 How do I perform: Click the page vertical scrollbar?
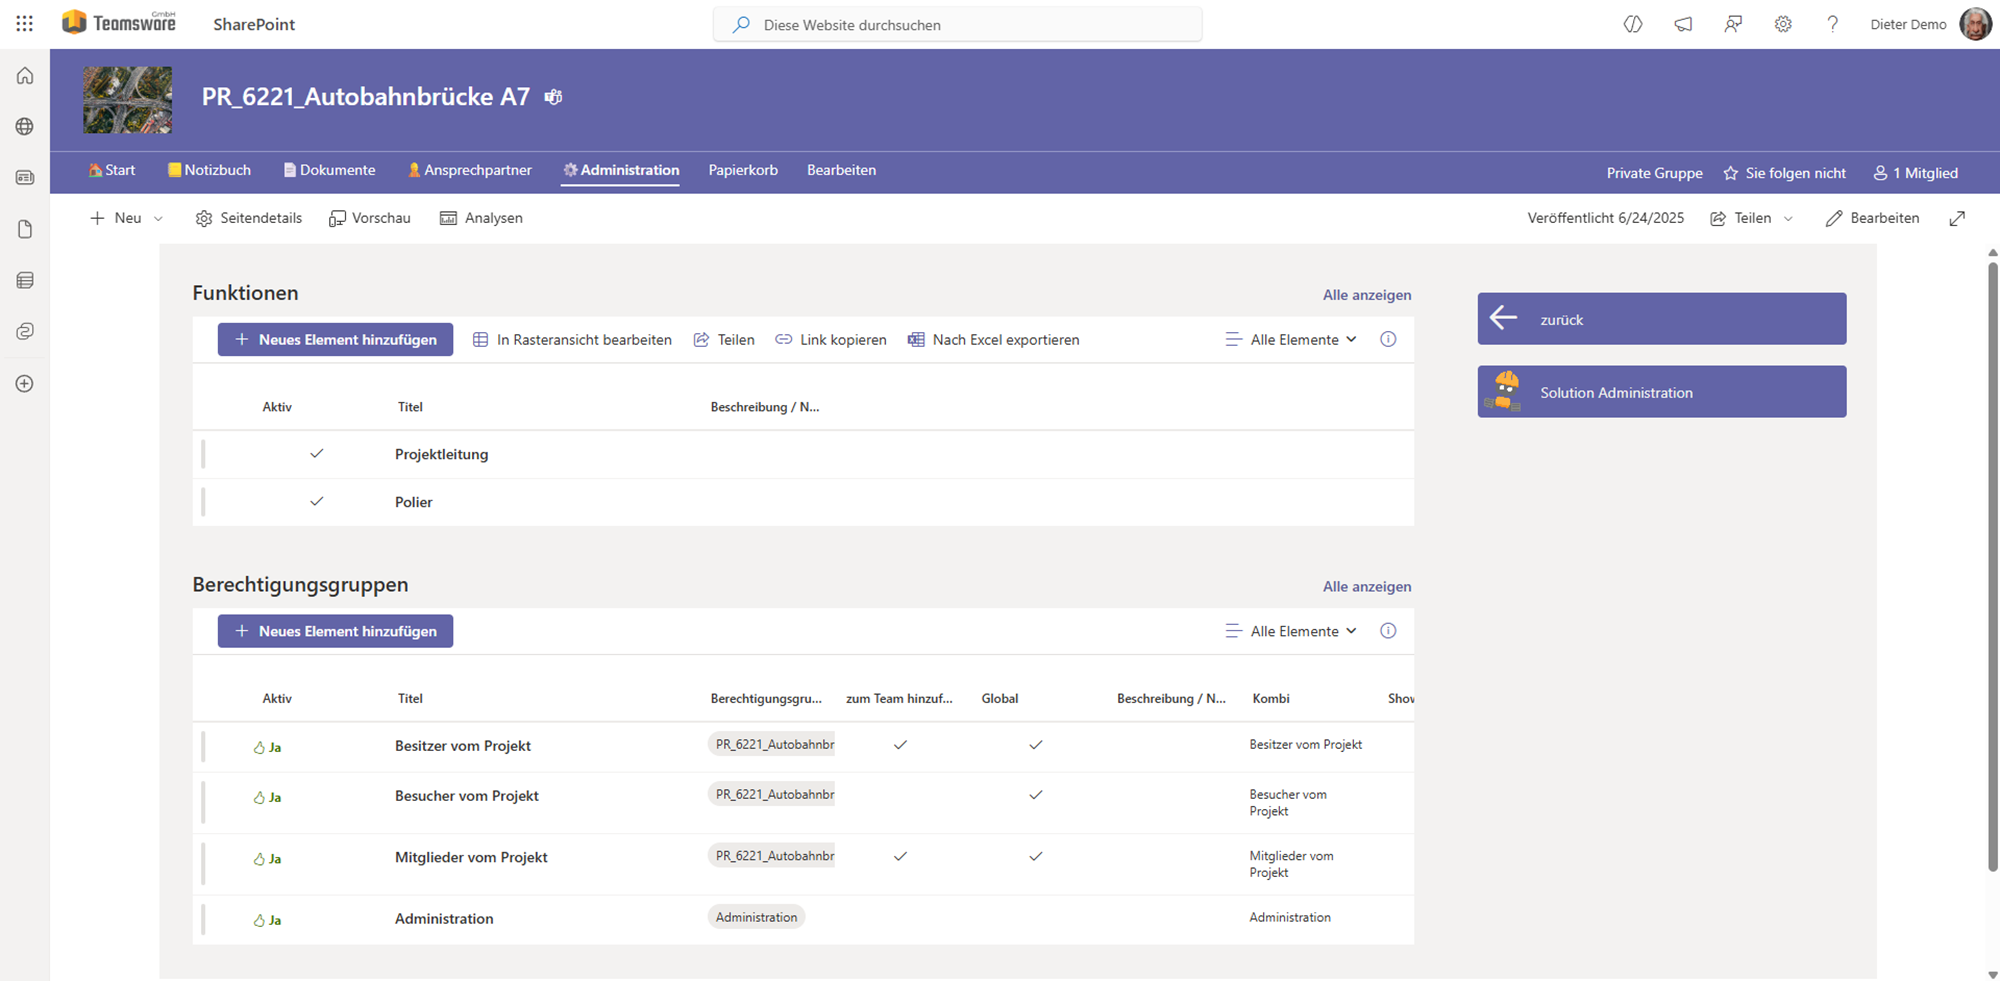click(1992, 560)
